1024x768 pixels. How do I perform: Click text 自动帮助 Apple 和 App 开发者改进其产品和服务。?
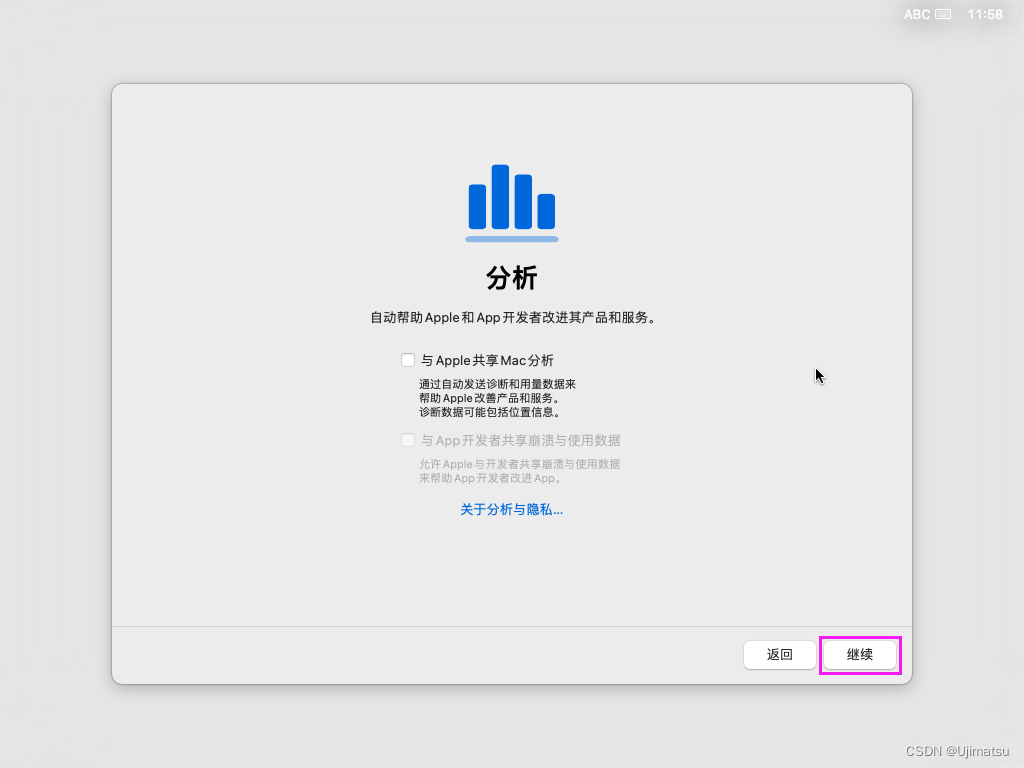pyautogui.click(x=513, y=317)
